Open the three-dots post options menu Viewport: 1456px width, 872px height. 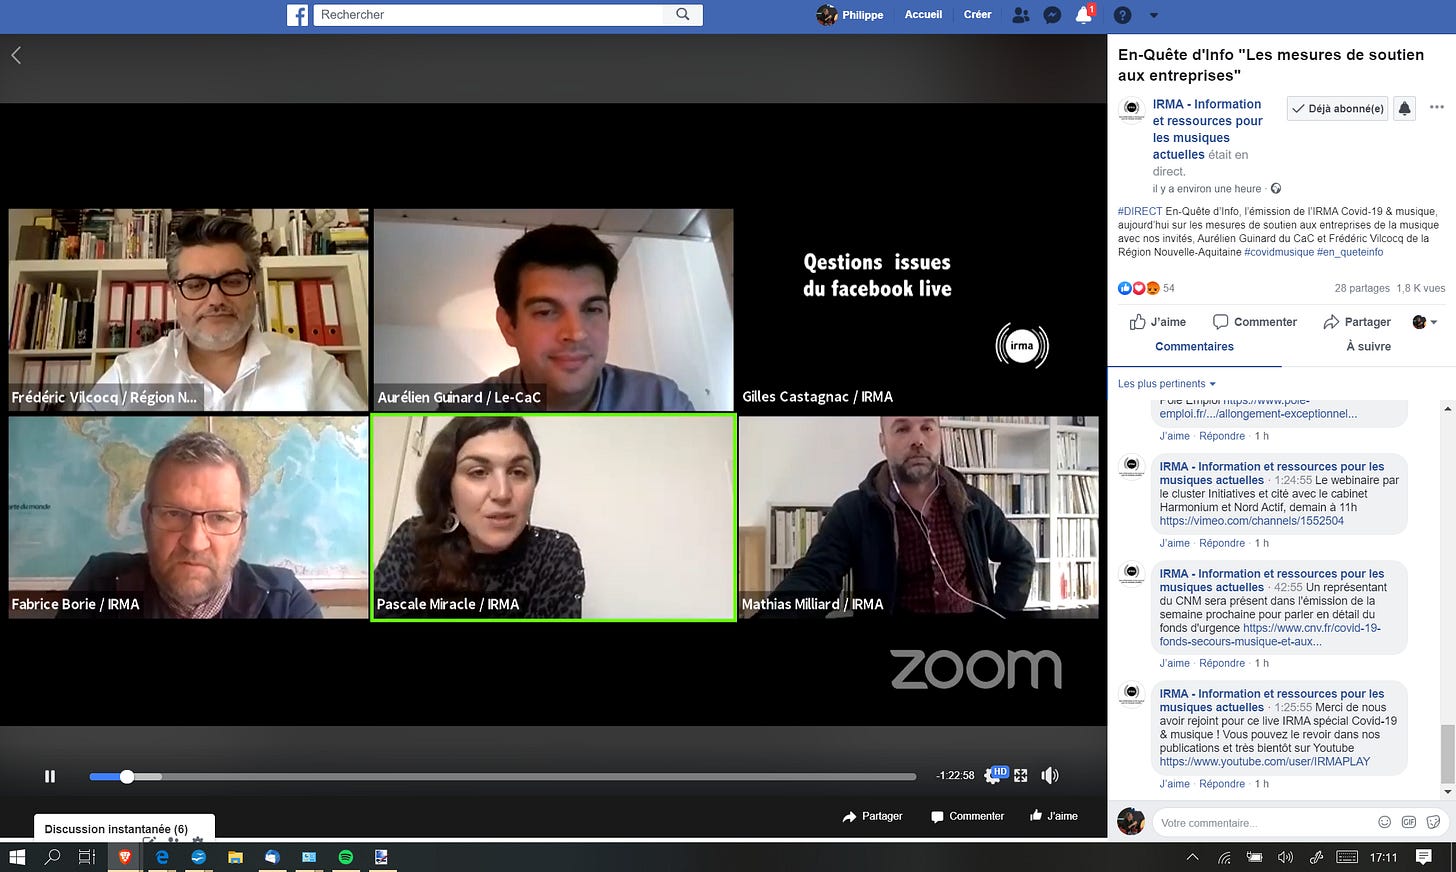(x=1436, y=107)
